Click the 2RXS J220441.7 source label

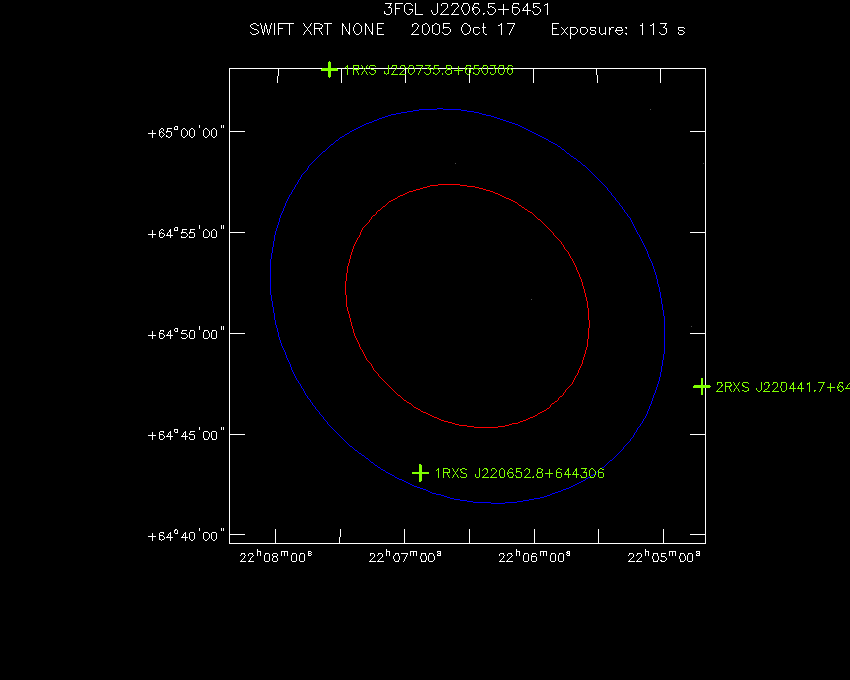click(x=782, y=387)
